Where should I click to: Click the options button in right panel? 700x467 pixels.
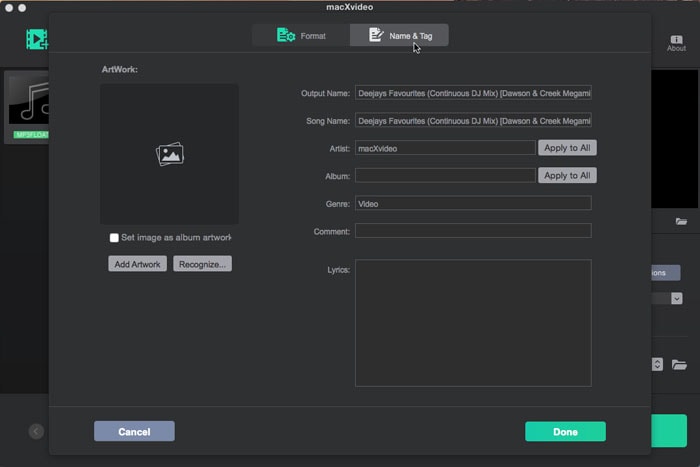click(x=666, y=273)
